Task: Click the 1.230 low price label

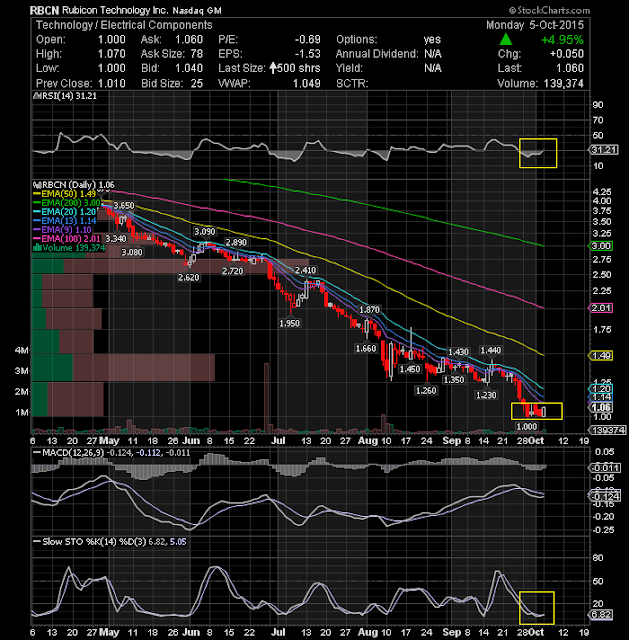Action: 486,395
